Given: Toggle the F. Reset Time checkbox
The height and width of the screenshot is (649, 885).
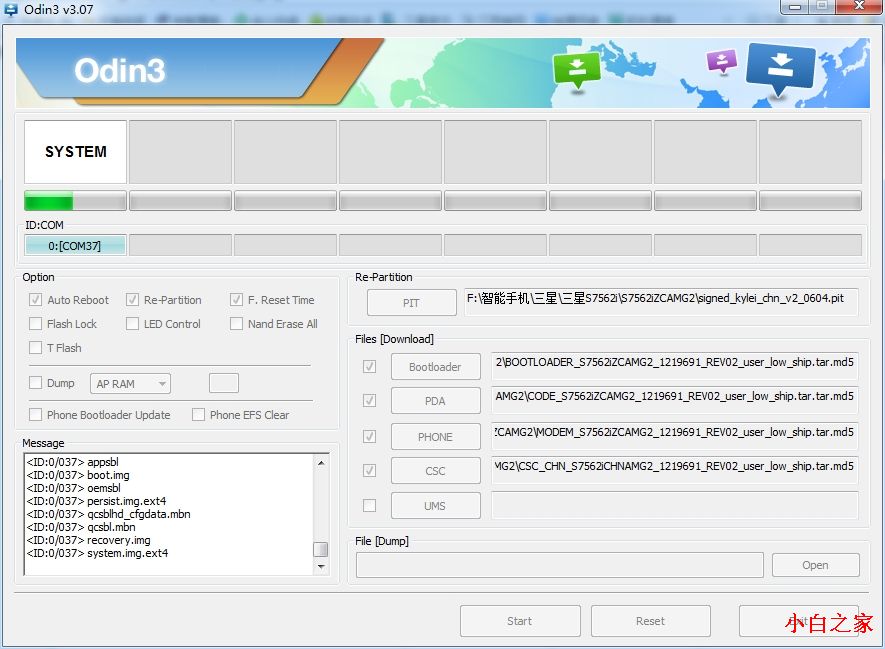Looking at the screenshot, I should pos(236,300).
